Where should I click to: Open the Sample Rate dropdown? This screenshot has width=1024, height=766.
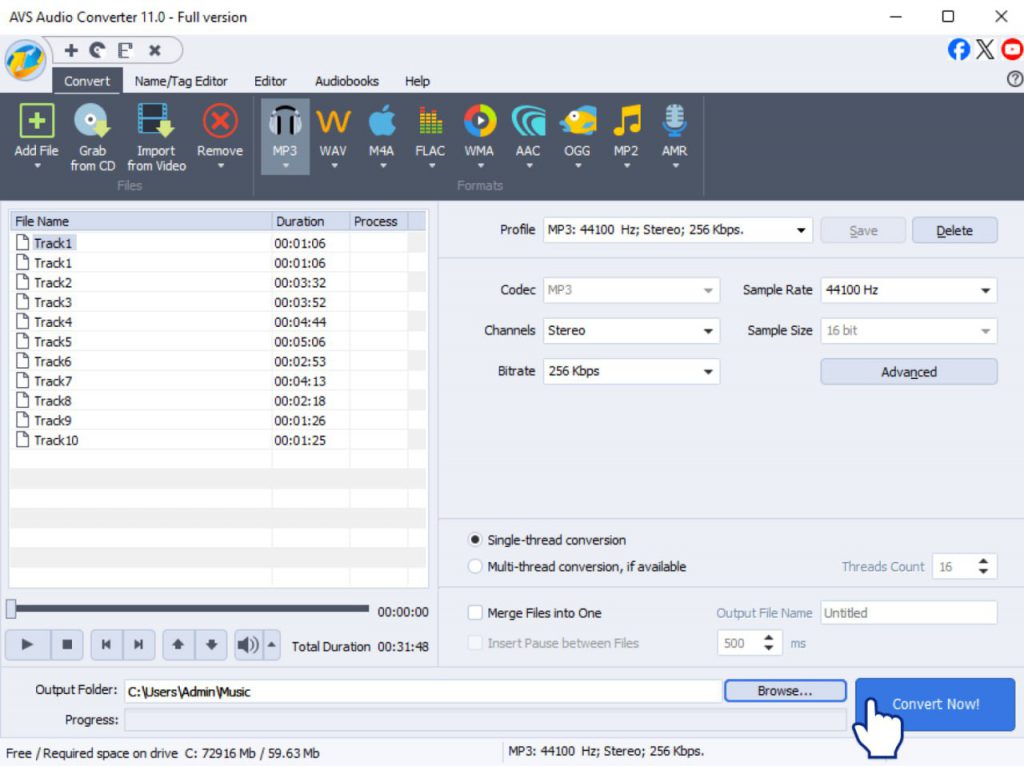[x=908, y=290]
